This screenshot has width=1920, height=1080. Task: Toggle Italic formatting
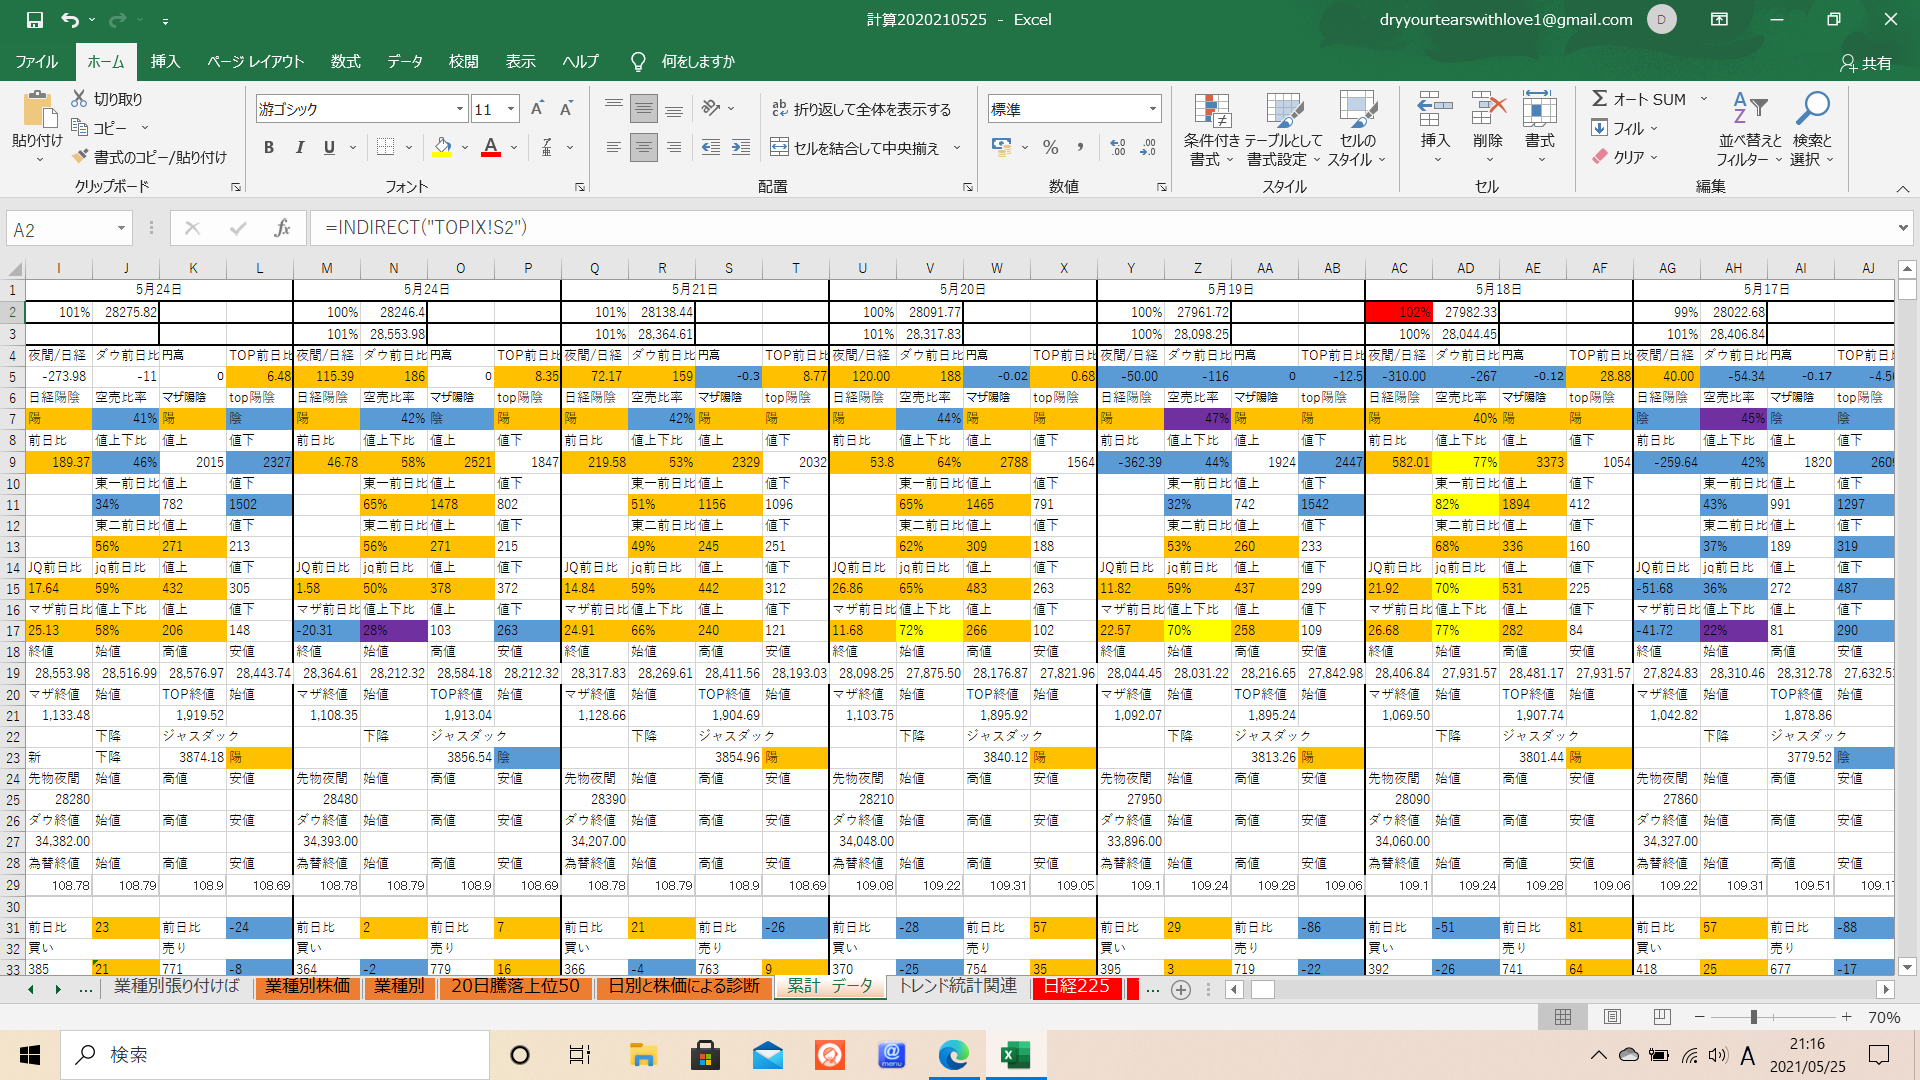tap(299, 148)
